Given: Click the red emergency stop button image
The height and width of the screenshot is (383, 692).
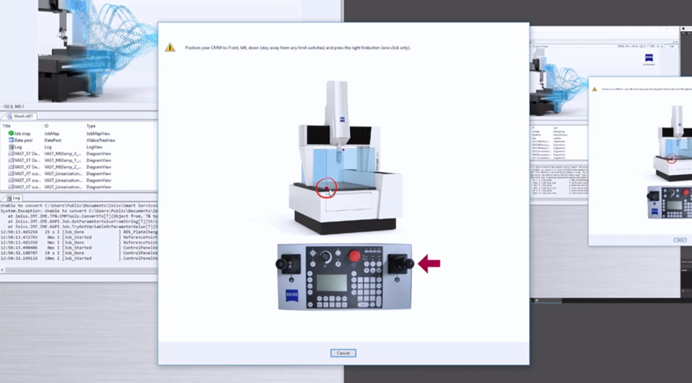Looking at the screenshot, I should pyautogui.click(x=354, y=256).
